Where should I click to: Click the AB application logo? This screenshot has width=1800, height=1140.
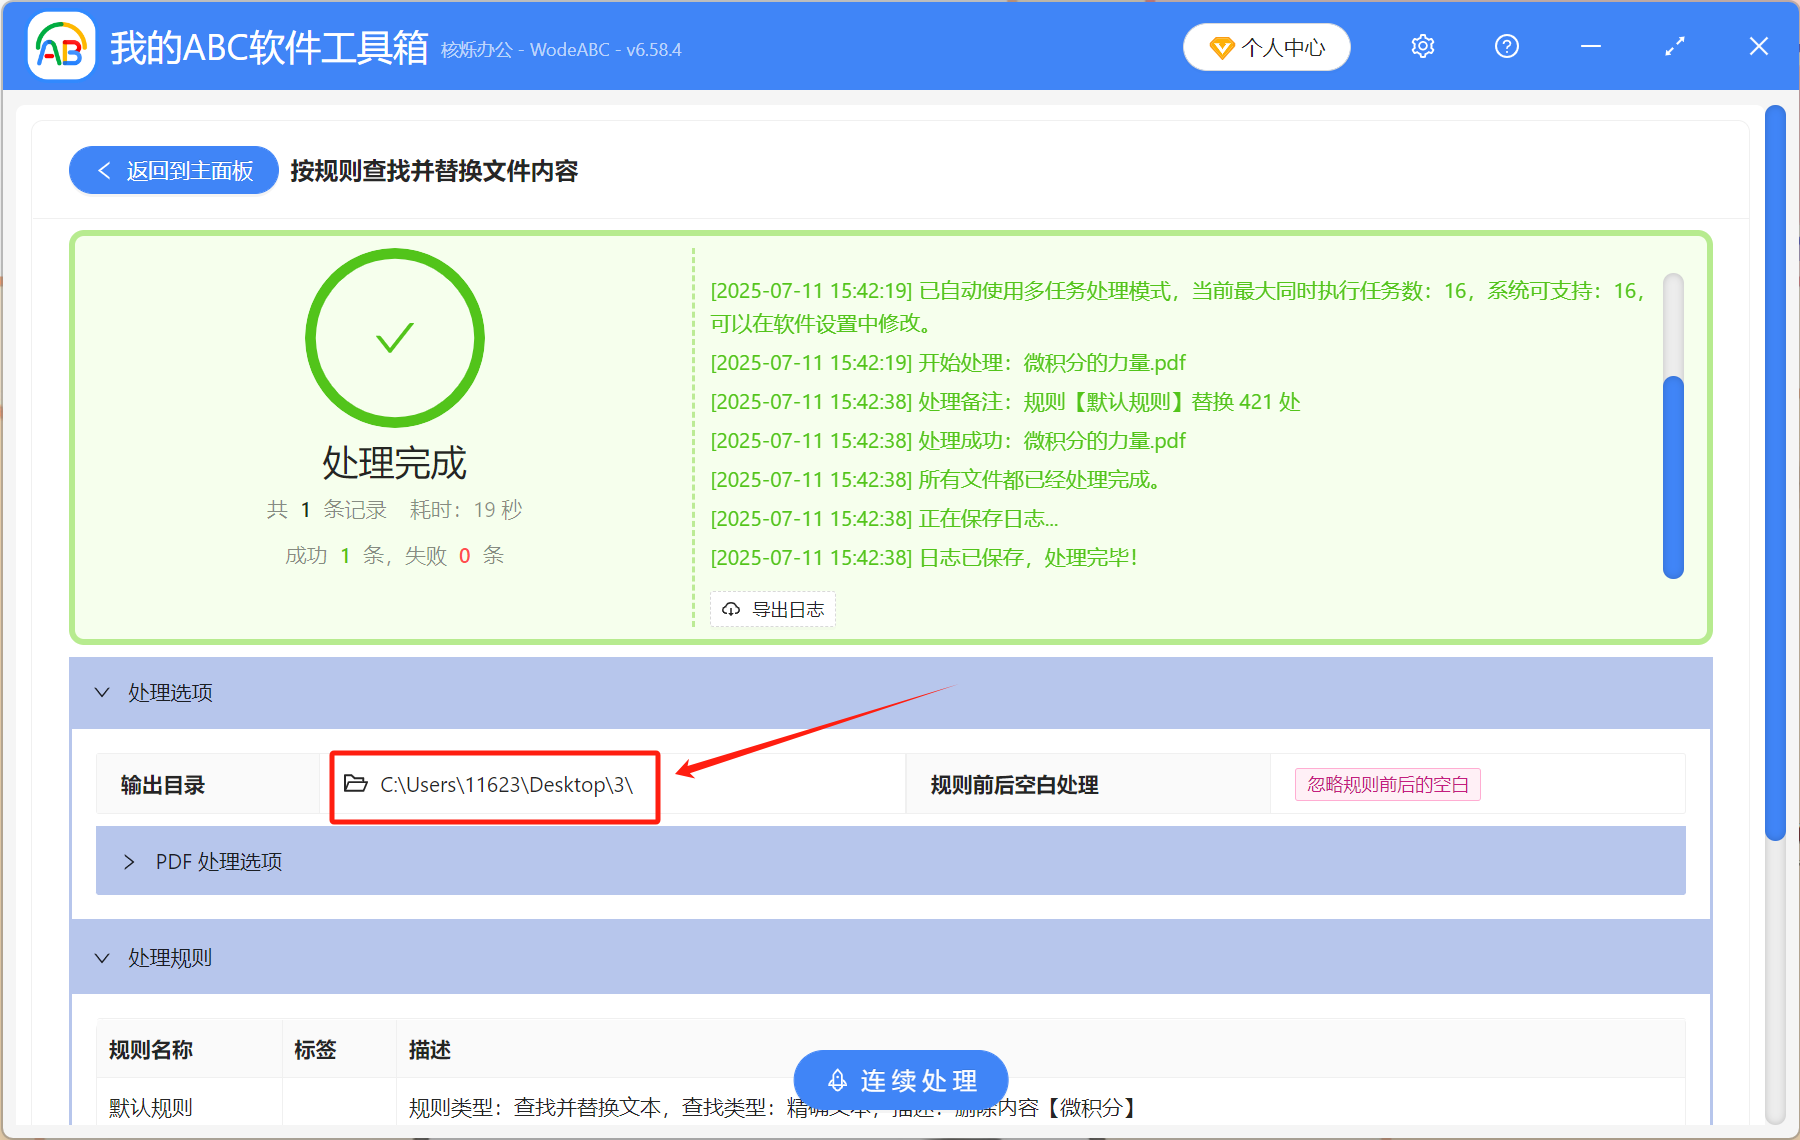tap(60, 46)
